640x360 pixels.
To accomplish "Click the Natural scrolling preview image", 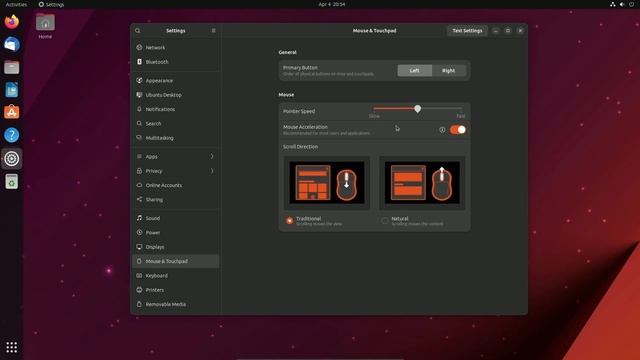I will (422, 182).
